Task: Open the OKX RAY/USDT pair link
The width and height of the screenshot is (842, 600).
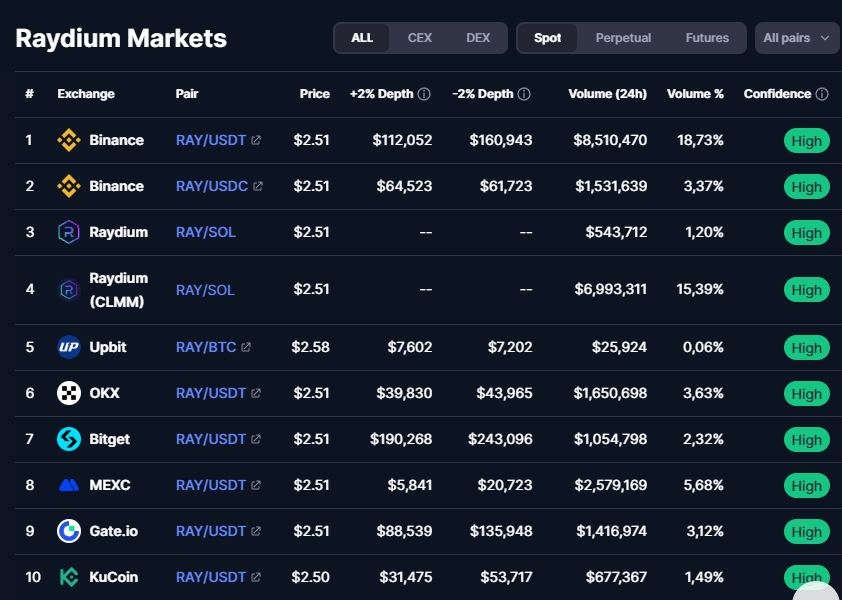Action: [211, 393]
